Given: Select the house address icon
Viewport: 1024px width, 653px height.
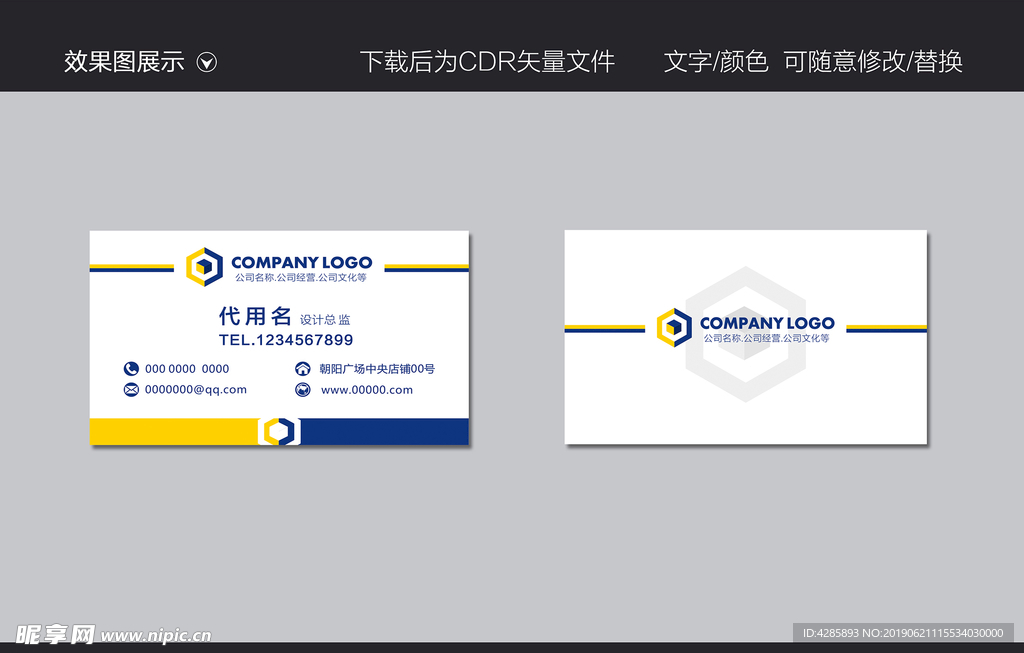Looking at the screenshot, I should click(303, 368).
